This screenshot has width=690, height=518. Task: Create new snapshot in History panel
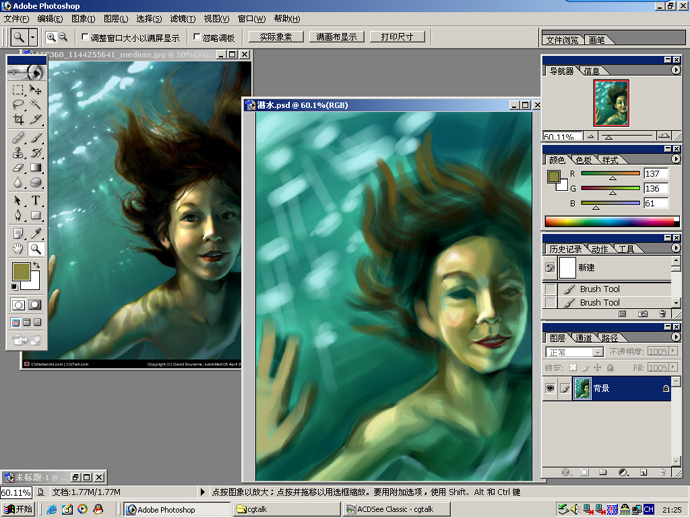point(643,313)
